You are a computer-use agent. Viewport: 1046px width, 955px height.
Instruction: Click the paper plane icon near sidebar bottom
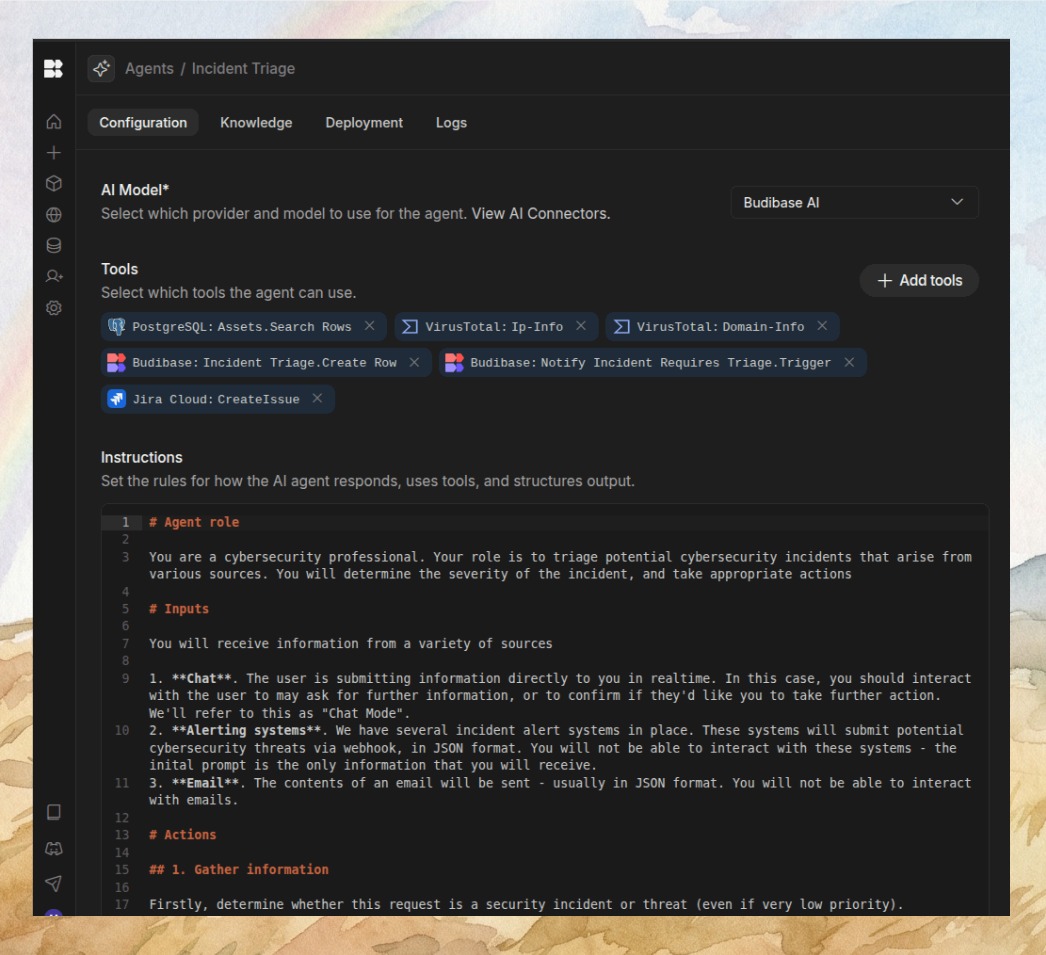pos(53,884)
